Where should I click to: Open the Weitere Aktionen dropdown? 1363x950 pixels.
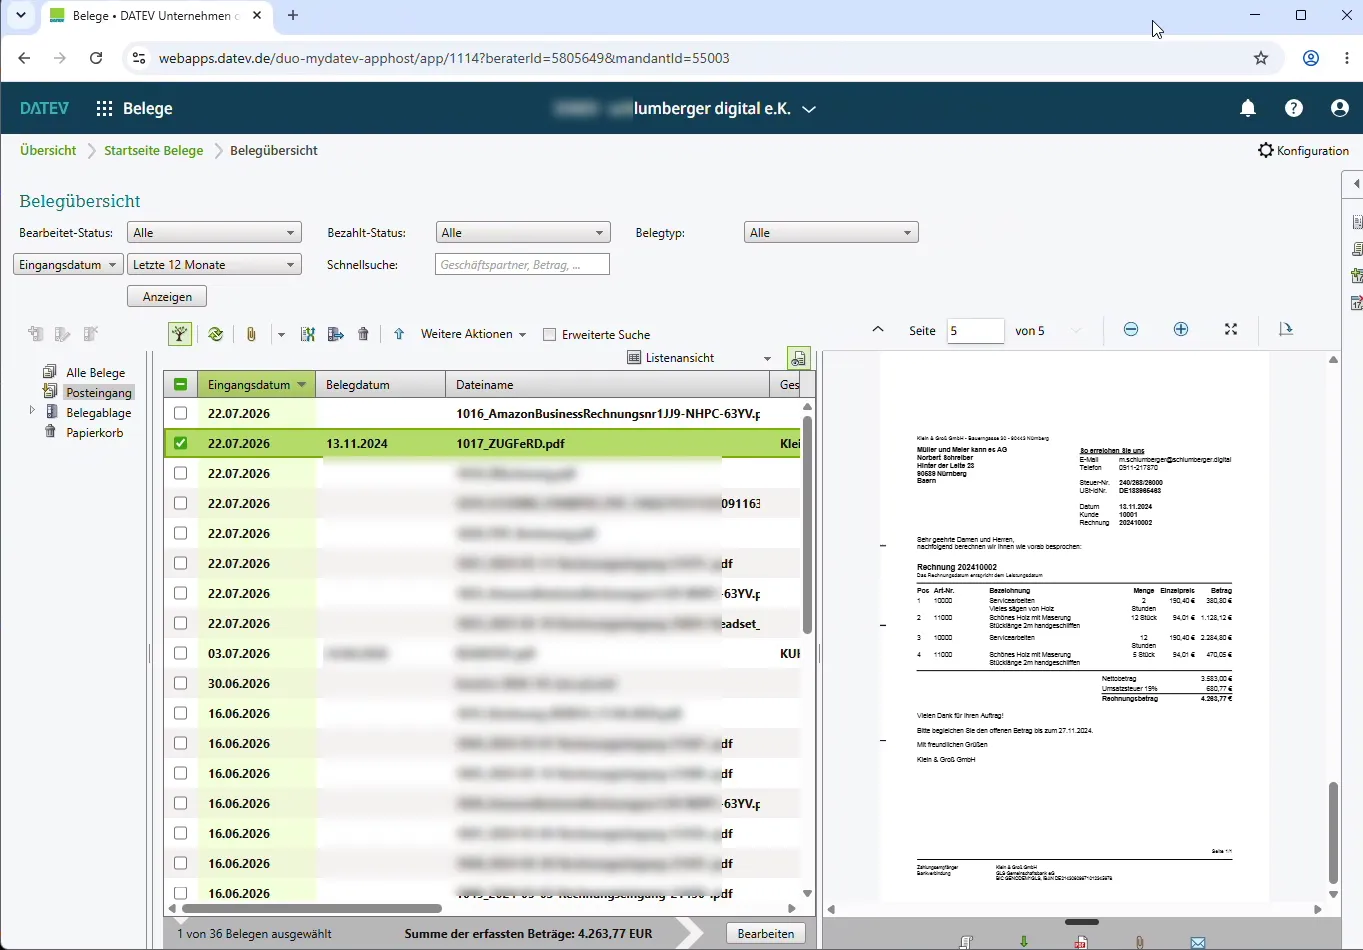point(473,334)
